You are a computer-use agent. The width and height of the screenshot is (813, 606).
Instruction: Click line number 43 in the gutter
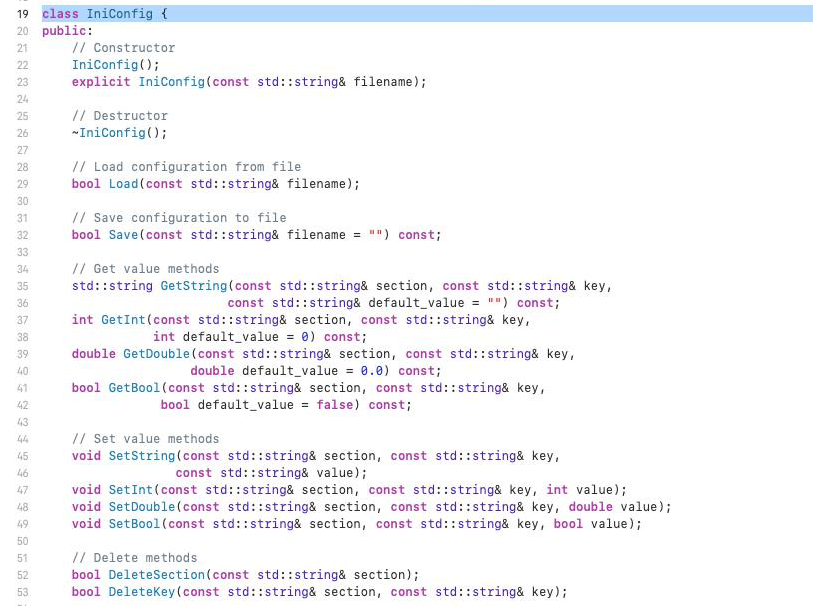pos(23,422)
